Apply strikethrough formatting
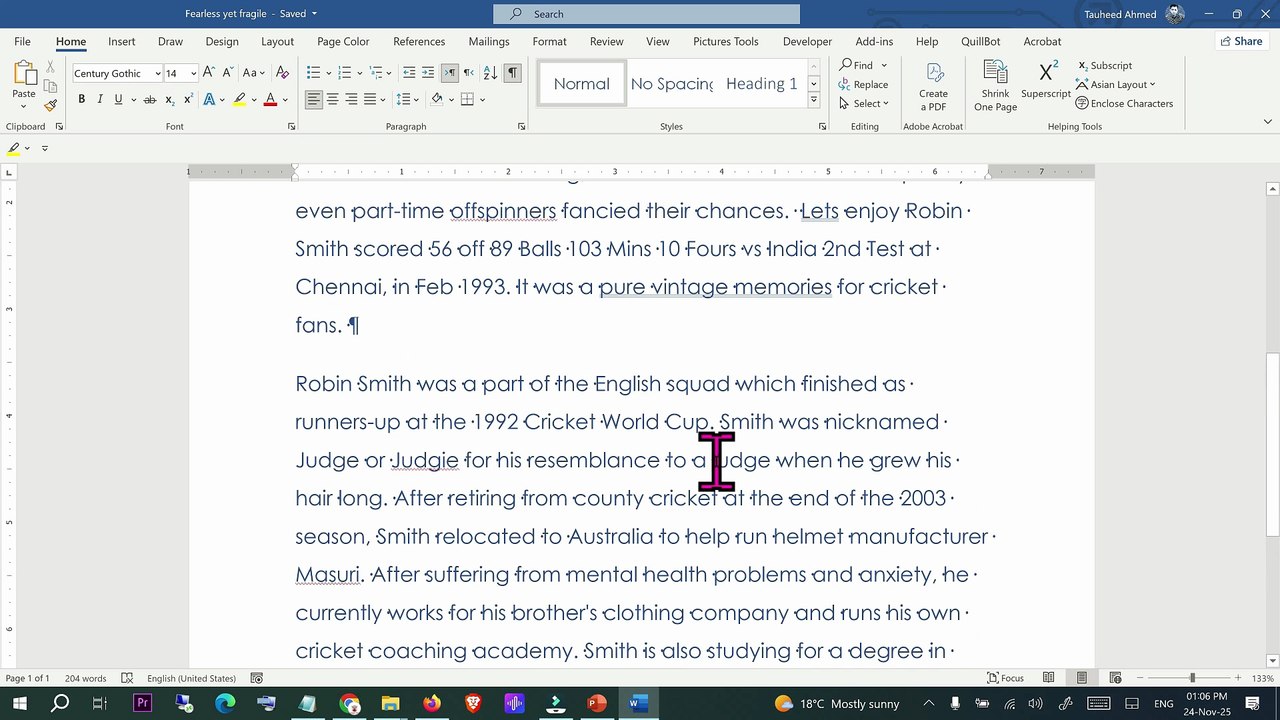Image resolution: width=1280 pixels, height=720 pixels. pos(150,99)
